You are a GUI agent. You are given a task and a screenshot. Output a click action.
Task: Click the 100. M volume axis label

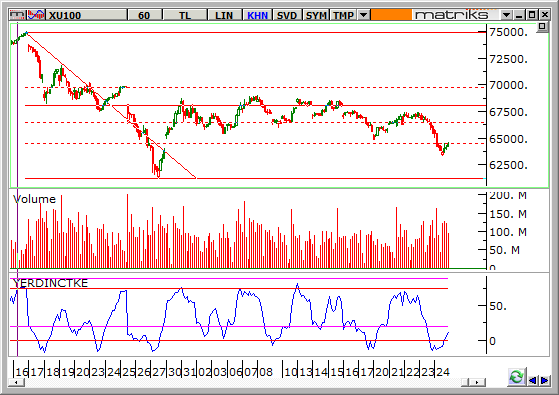click(x=508, y=232)
